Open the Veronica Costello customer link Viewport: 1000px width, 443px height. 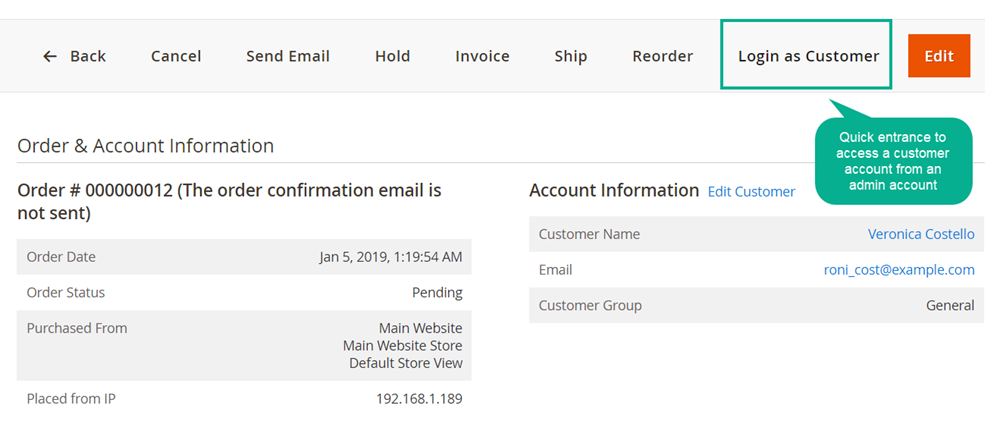click(920, 234)
